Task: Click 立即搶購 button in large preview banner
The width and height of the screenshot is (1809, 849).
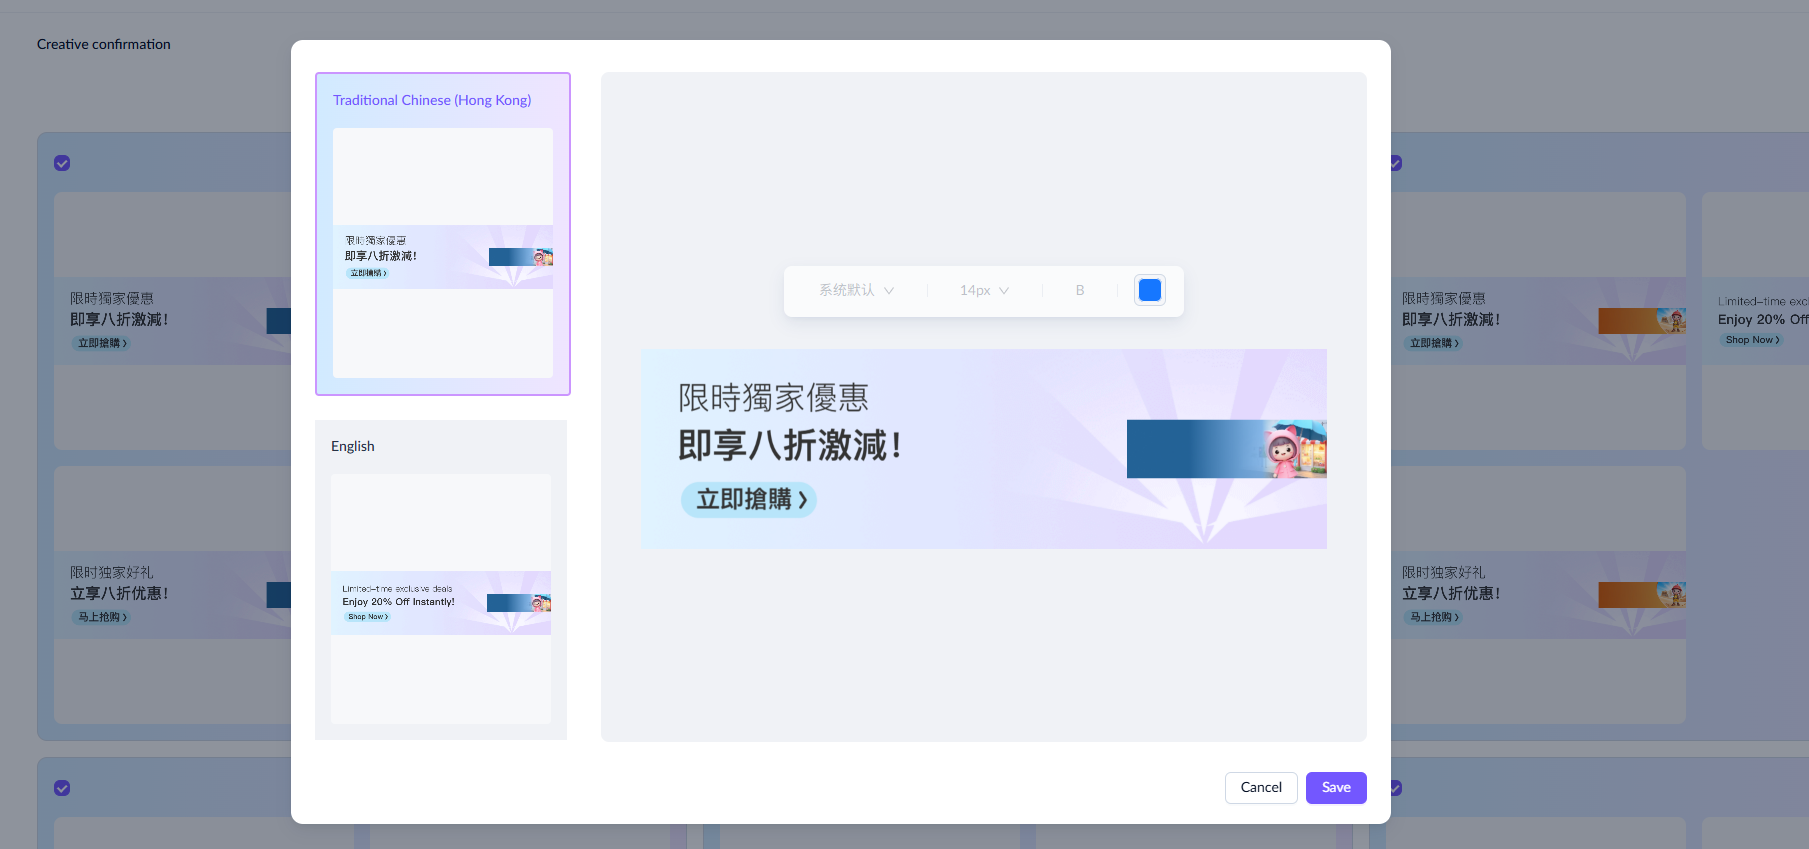Action: [749, 499]
